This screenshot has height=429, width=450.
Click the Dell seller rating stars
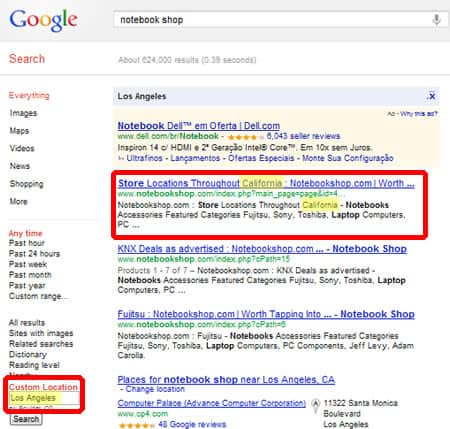[x=245, y=136]
